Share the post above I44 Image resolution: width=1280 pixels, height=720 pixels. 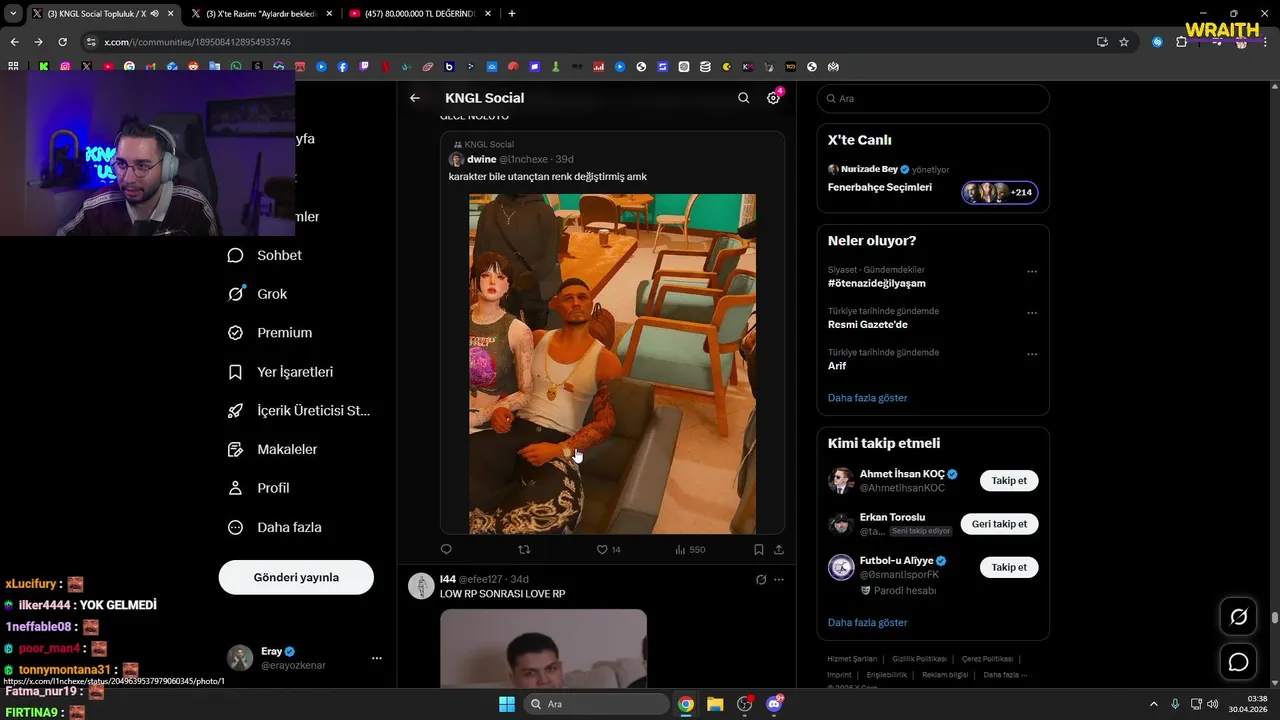[x=779, y=549]
